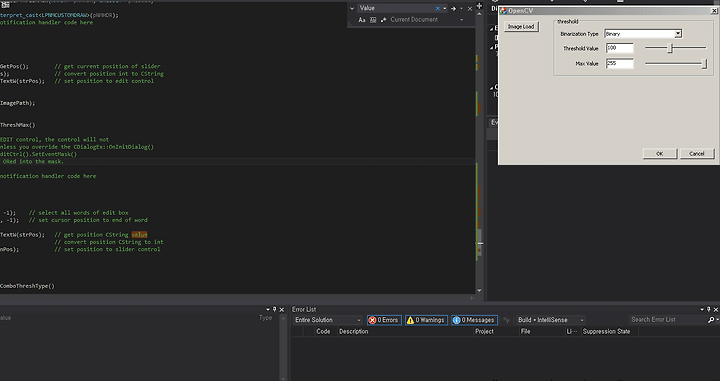Click OK in the OpenCV dialog
This screenshot has width=720, height=381.
(660, 153)
